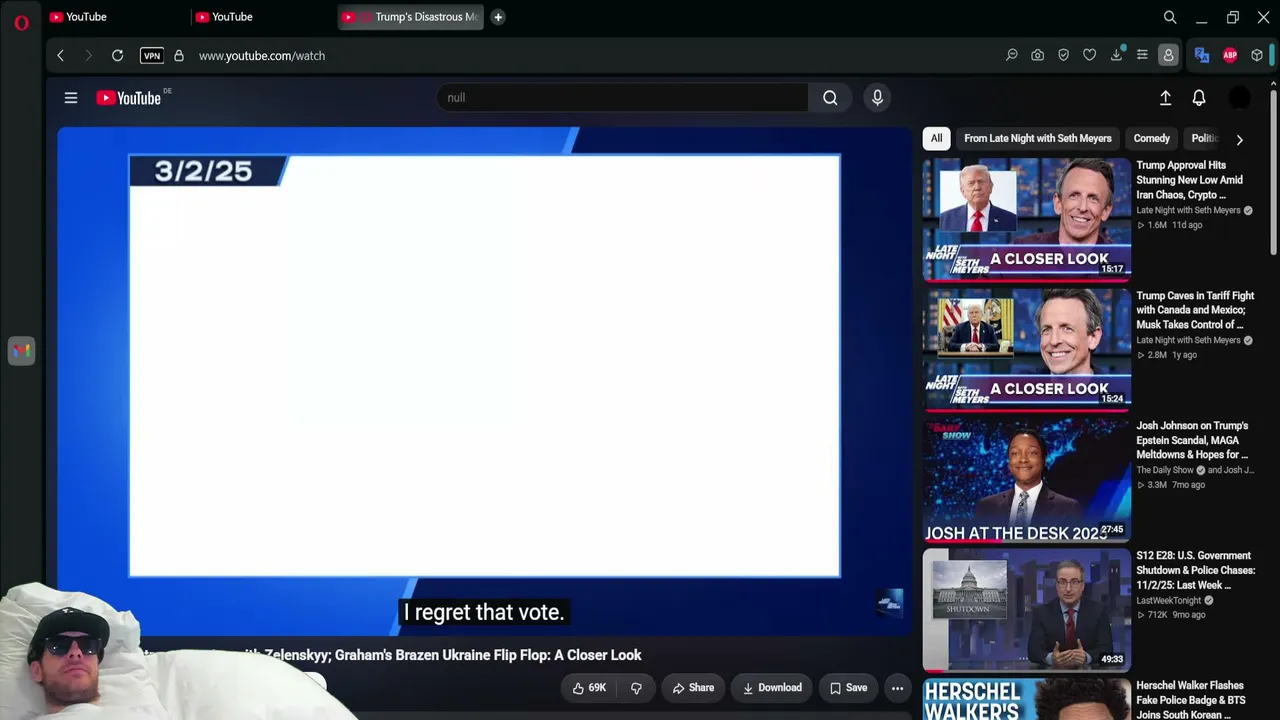Click the Late Night watermark in the video corner
This screenshot has width=1280, height=720.
click(890, 601)
